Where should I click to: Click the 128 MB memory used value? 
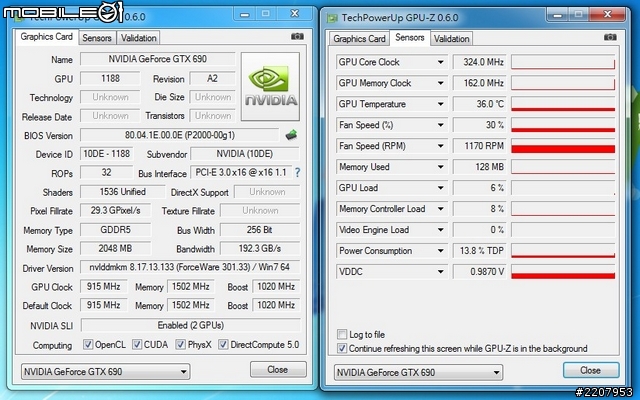[480, 167]
